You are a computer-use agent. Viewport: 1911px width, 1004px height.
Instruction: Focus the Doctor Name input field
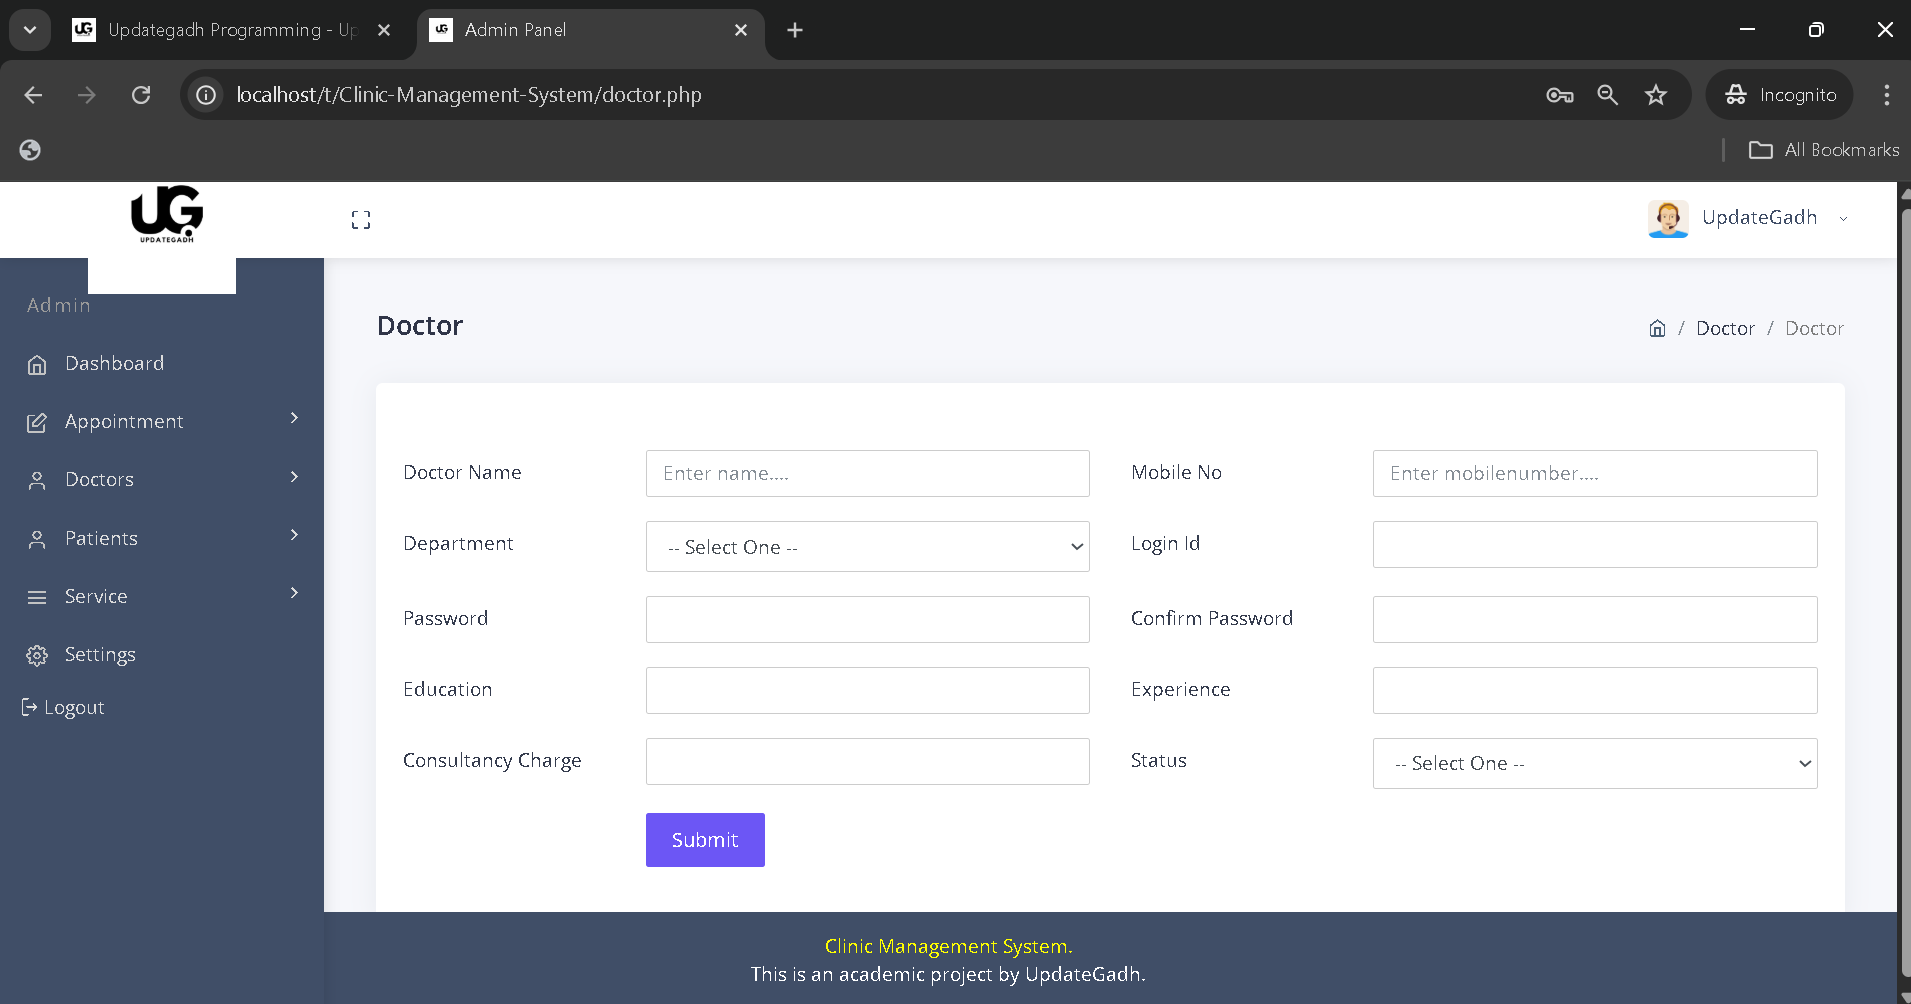coord(867,474)
